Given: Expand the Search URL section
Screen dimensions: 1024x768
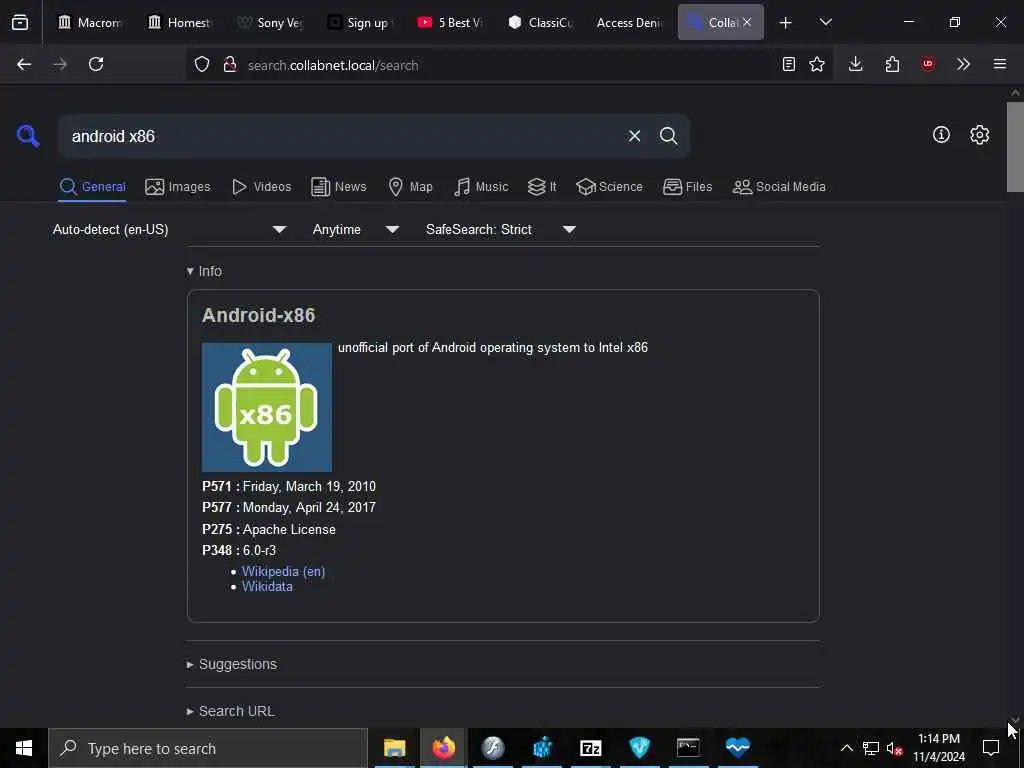Looking at the screenshot, I should pos(231,711).
